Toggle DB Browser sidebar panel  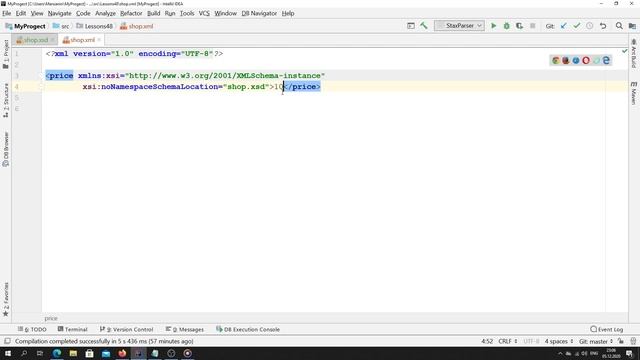pos(6,149)
